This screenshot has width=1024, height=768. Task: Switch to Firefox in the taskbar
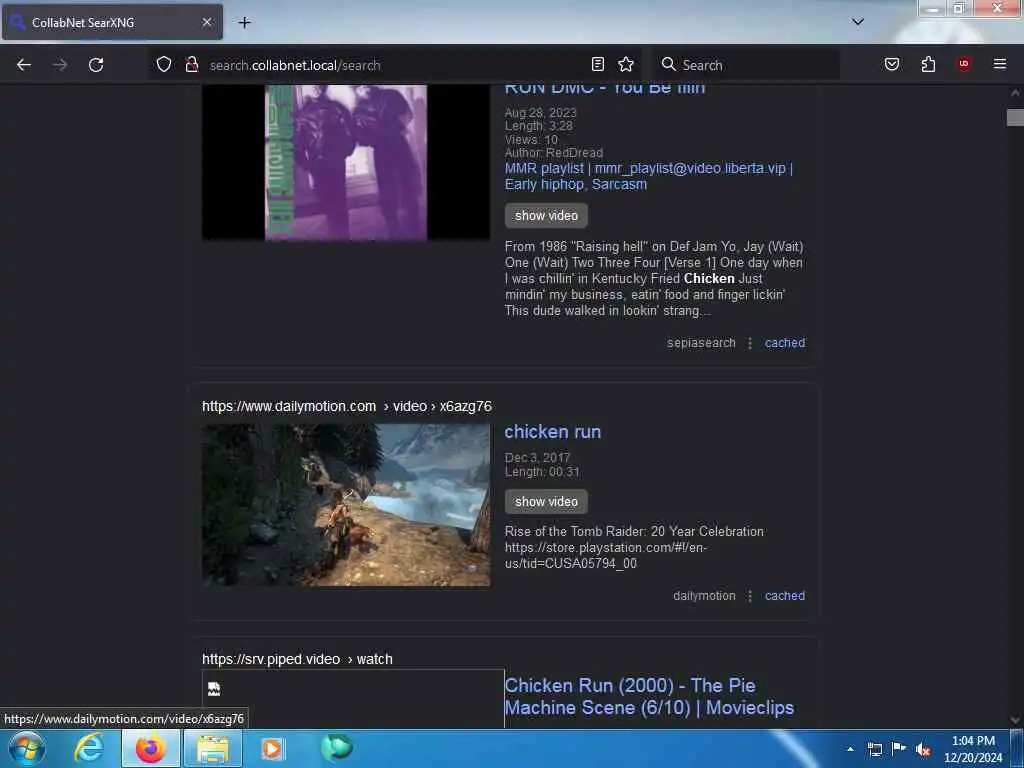(150, 748)
